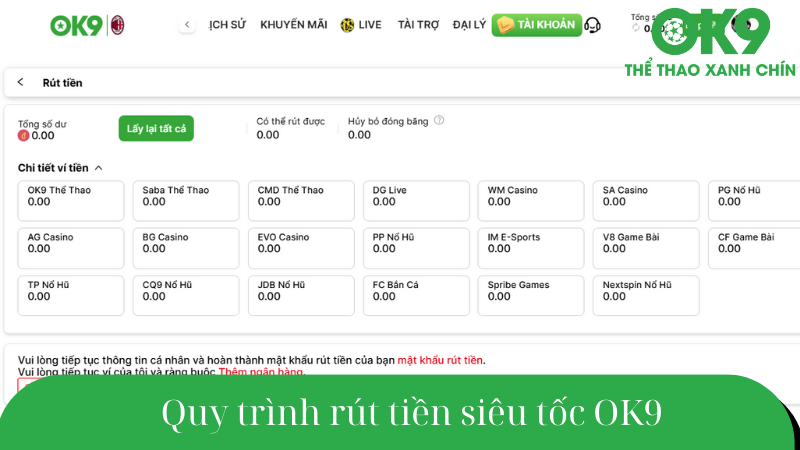This screenshot has height=450, width=800.
Task: Click the AC Milan club badge
Action: point(117,25)
